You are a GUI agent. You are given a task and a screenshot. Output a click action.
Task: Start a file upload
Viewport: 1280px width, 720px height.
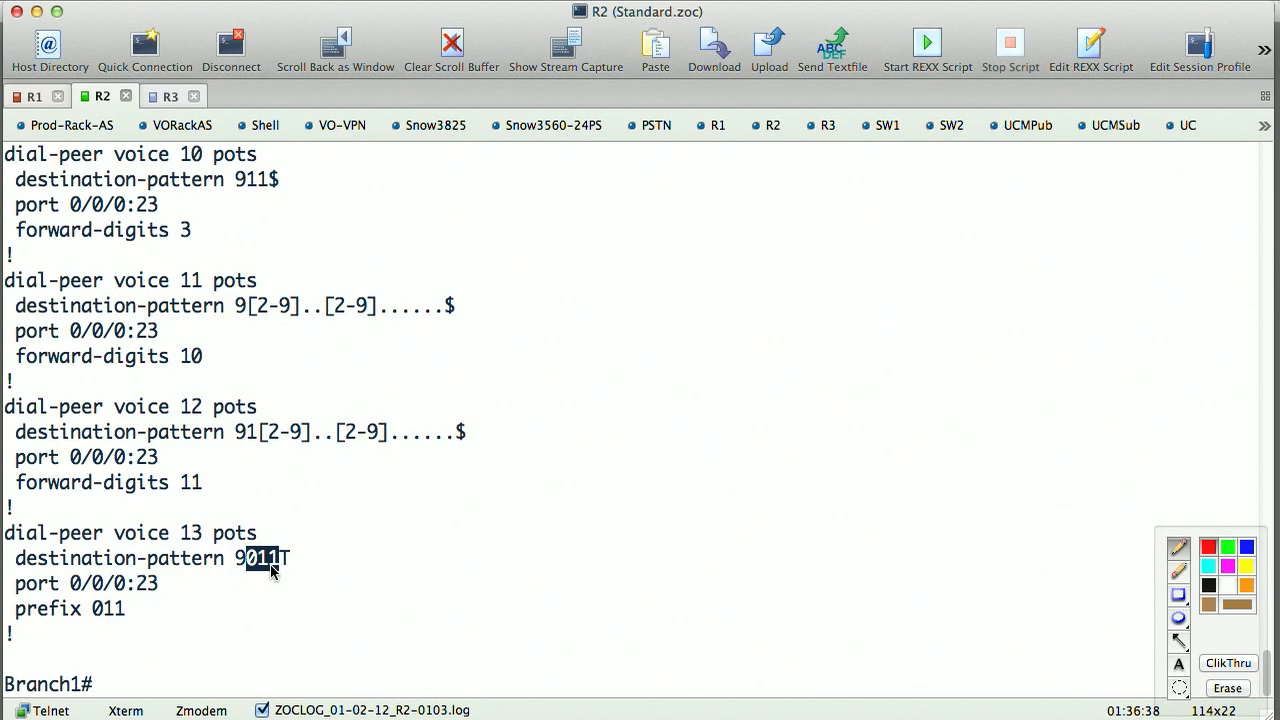click(x=769, y=51)
